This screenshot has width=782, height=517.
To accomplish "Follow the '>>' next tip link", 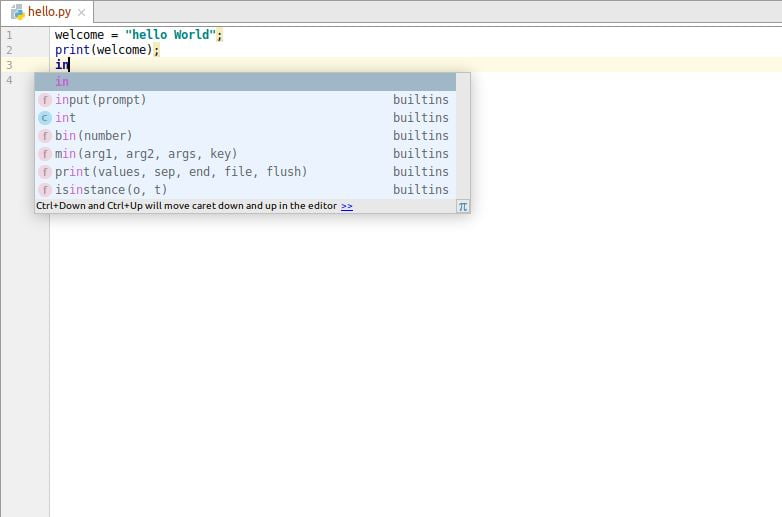I will click(347, 206).
